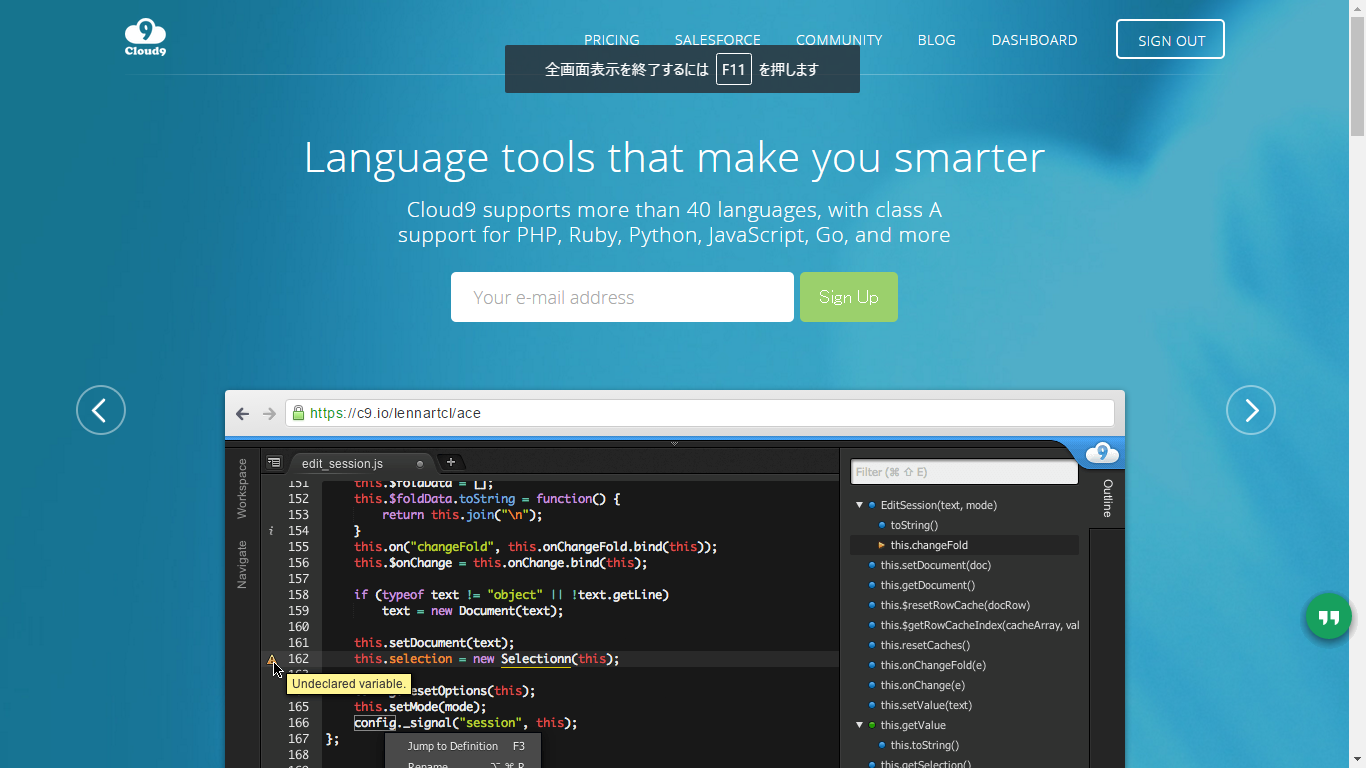Screen dimensions: 1366x768
Task: Open the editor tab list menu icon
Action: point(274,462)
